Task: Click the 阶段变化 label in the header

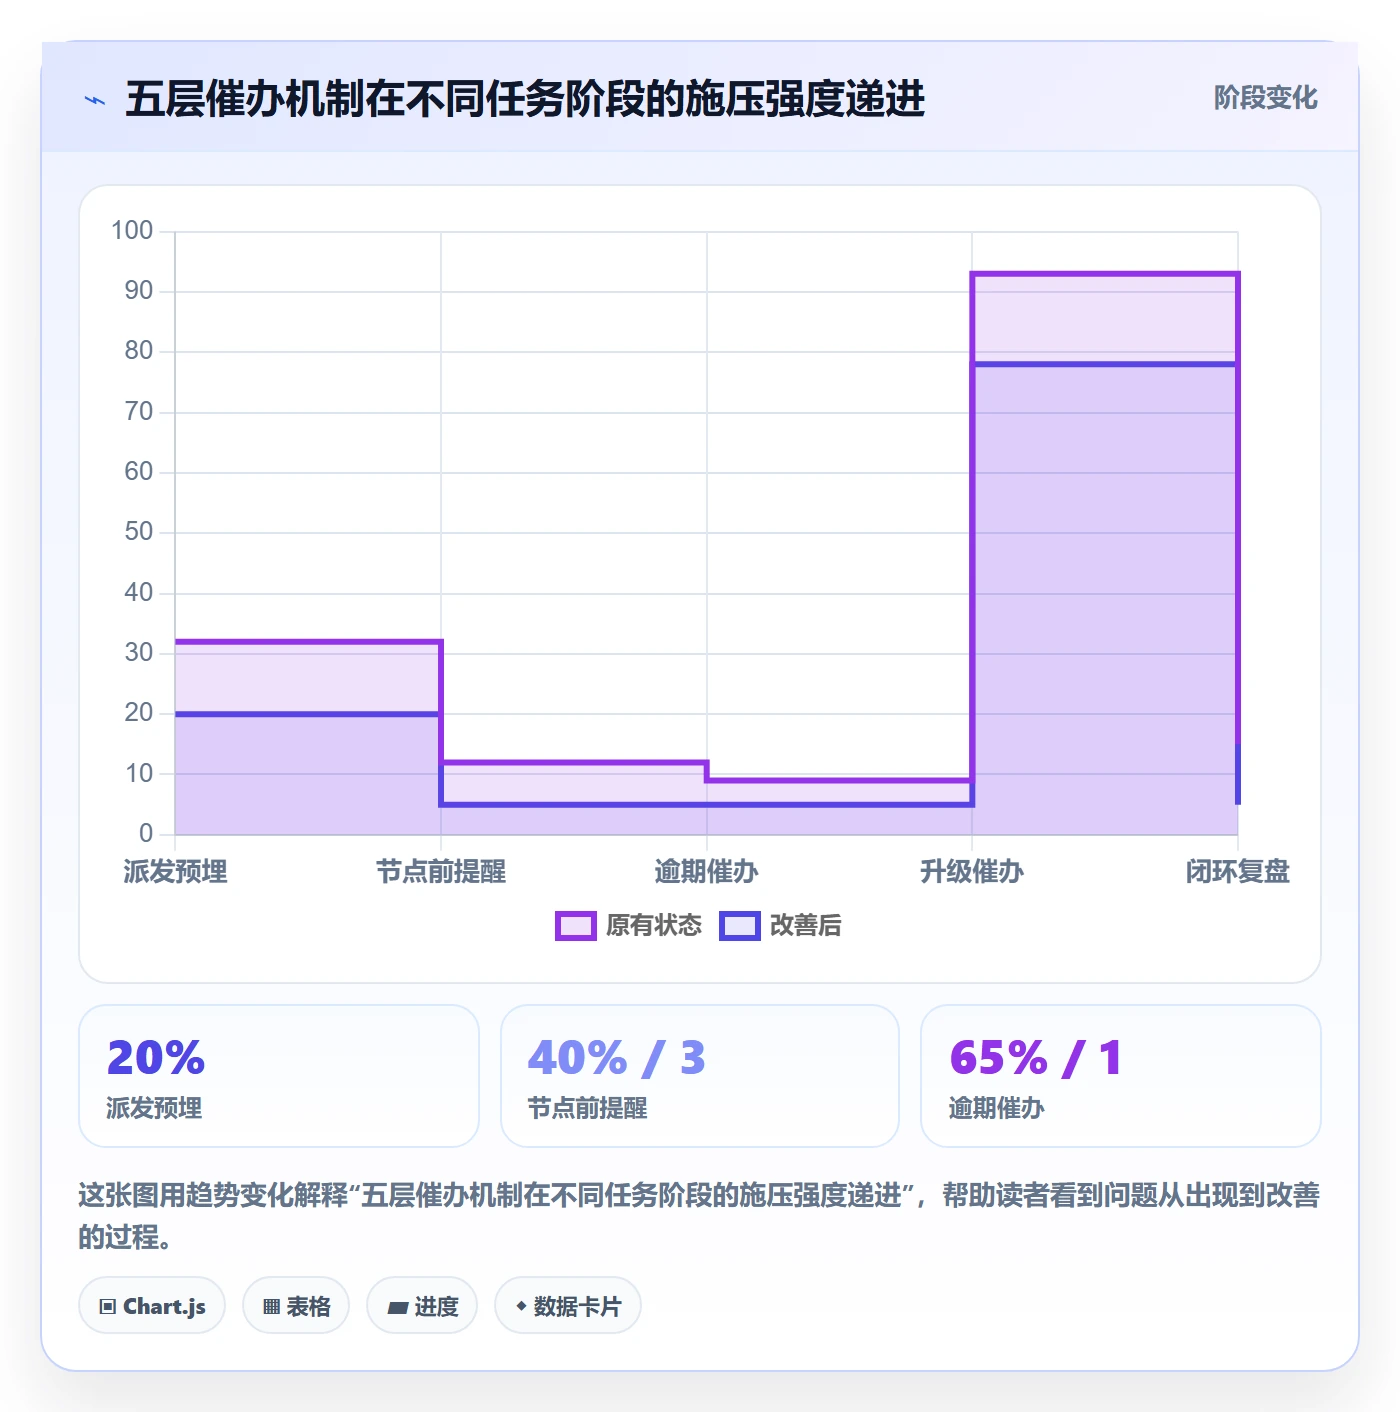Action: [x=1265, y=98]
